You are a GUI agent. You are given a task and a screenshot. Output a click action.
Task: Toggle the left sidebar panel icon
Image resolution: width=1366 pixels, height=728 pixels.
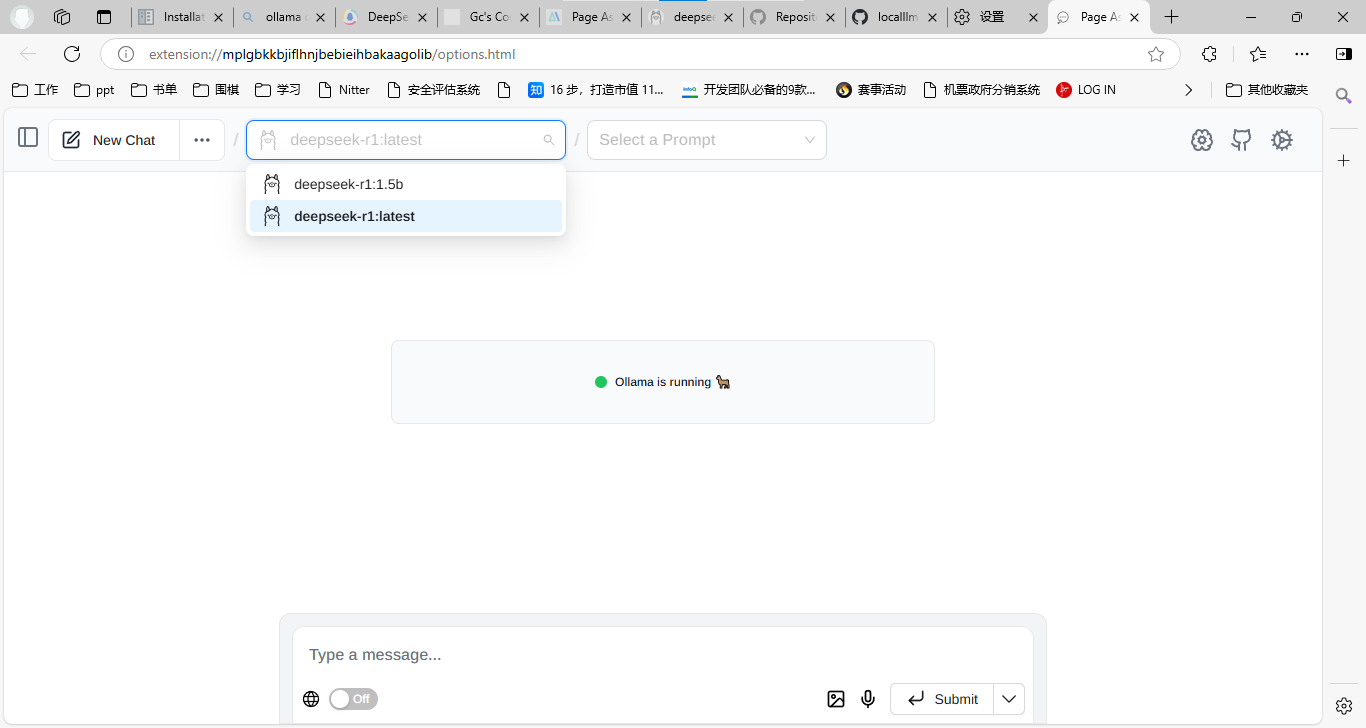(x=28, y=138)
